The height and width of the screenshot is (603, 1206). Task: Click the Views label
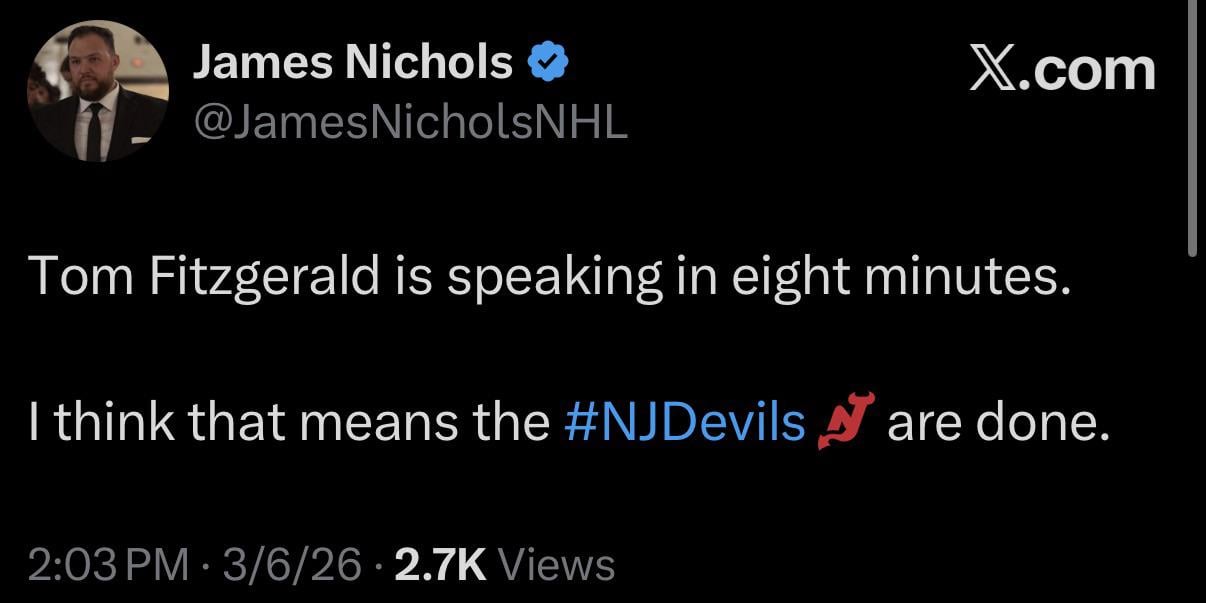[556, 565]
